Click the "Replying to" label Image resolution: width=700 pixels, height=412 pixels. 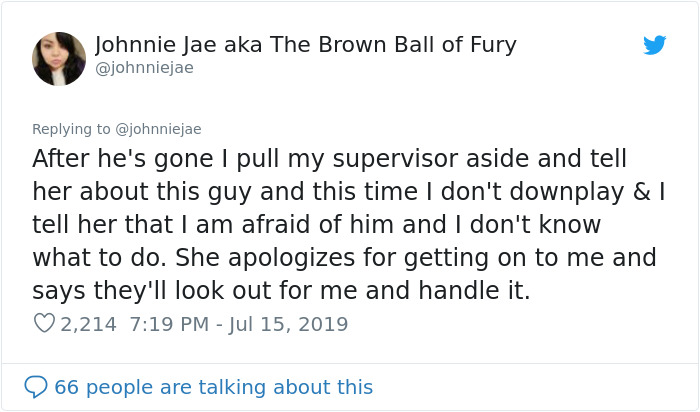[71, 129]
